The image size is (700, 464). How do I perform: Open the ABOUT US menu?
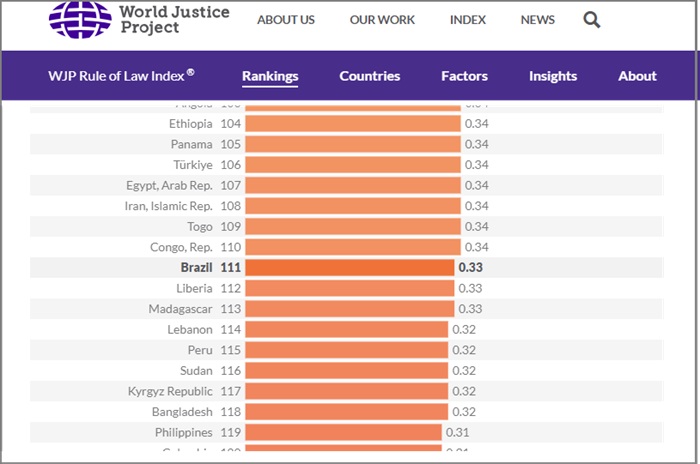pos(286,20)
